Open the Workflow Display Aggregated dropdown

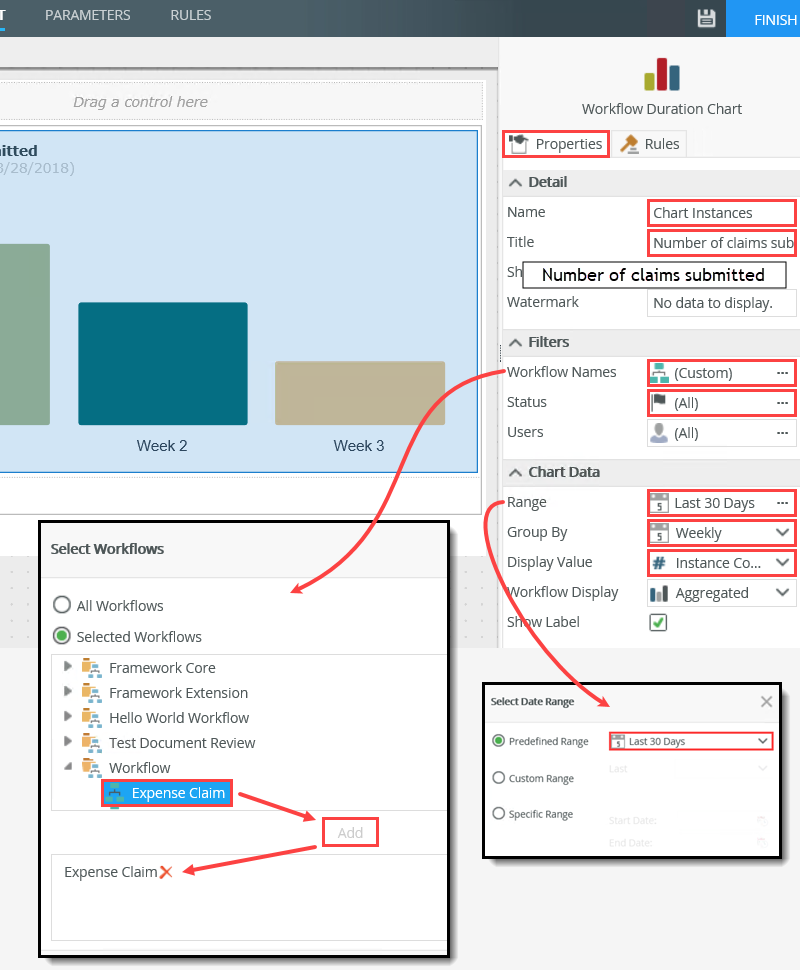[782, 593]
